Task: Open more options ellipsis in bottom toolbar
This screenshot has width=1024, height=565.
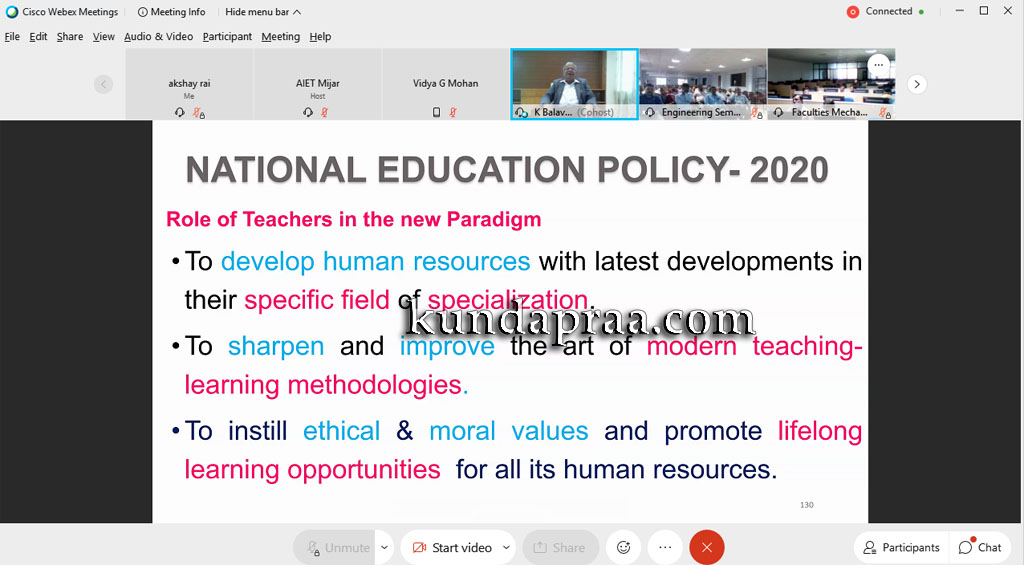Action: tap(665, 547)
